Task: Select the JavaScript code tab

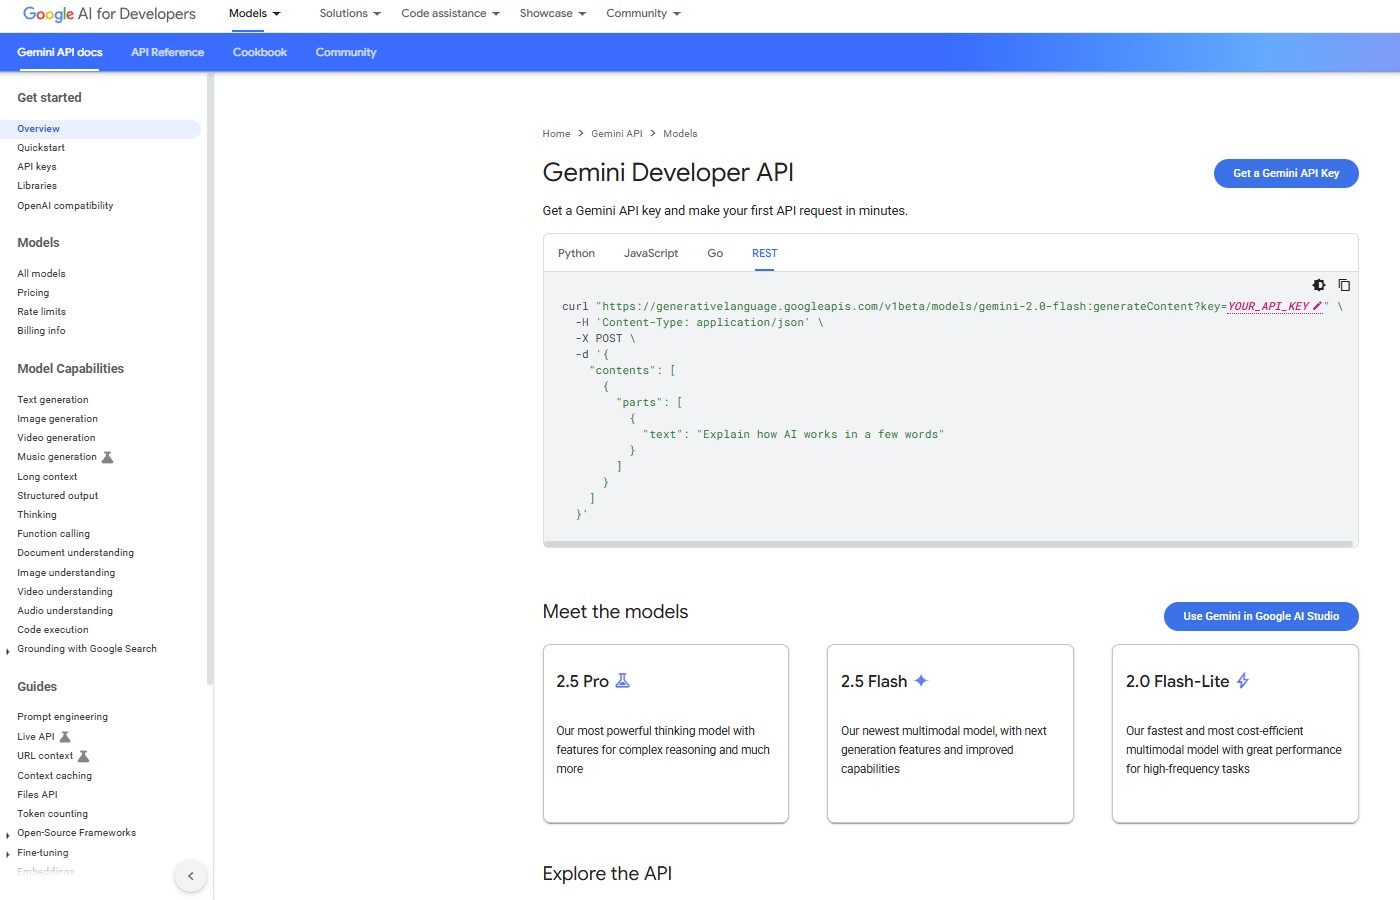Action: (x=651, y=253)
